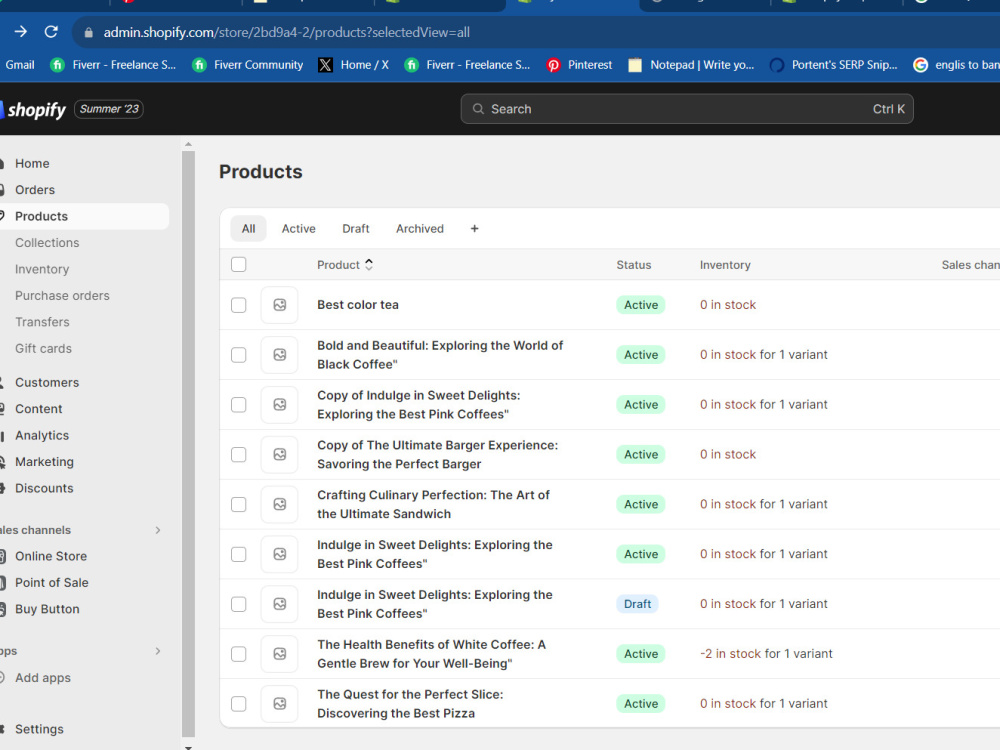Image resolution: width=1000 pixels, height=750 pixels.
Task: Click the padlock site info icon
Action: click(x=89, y=33)
